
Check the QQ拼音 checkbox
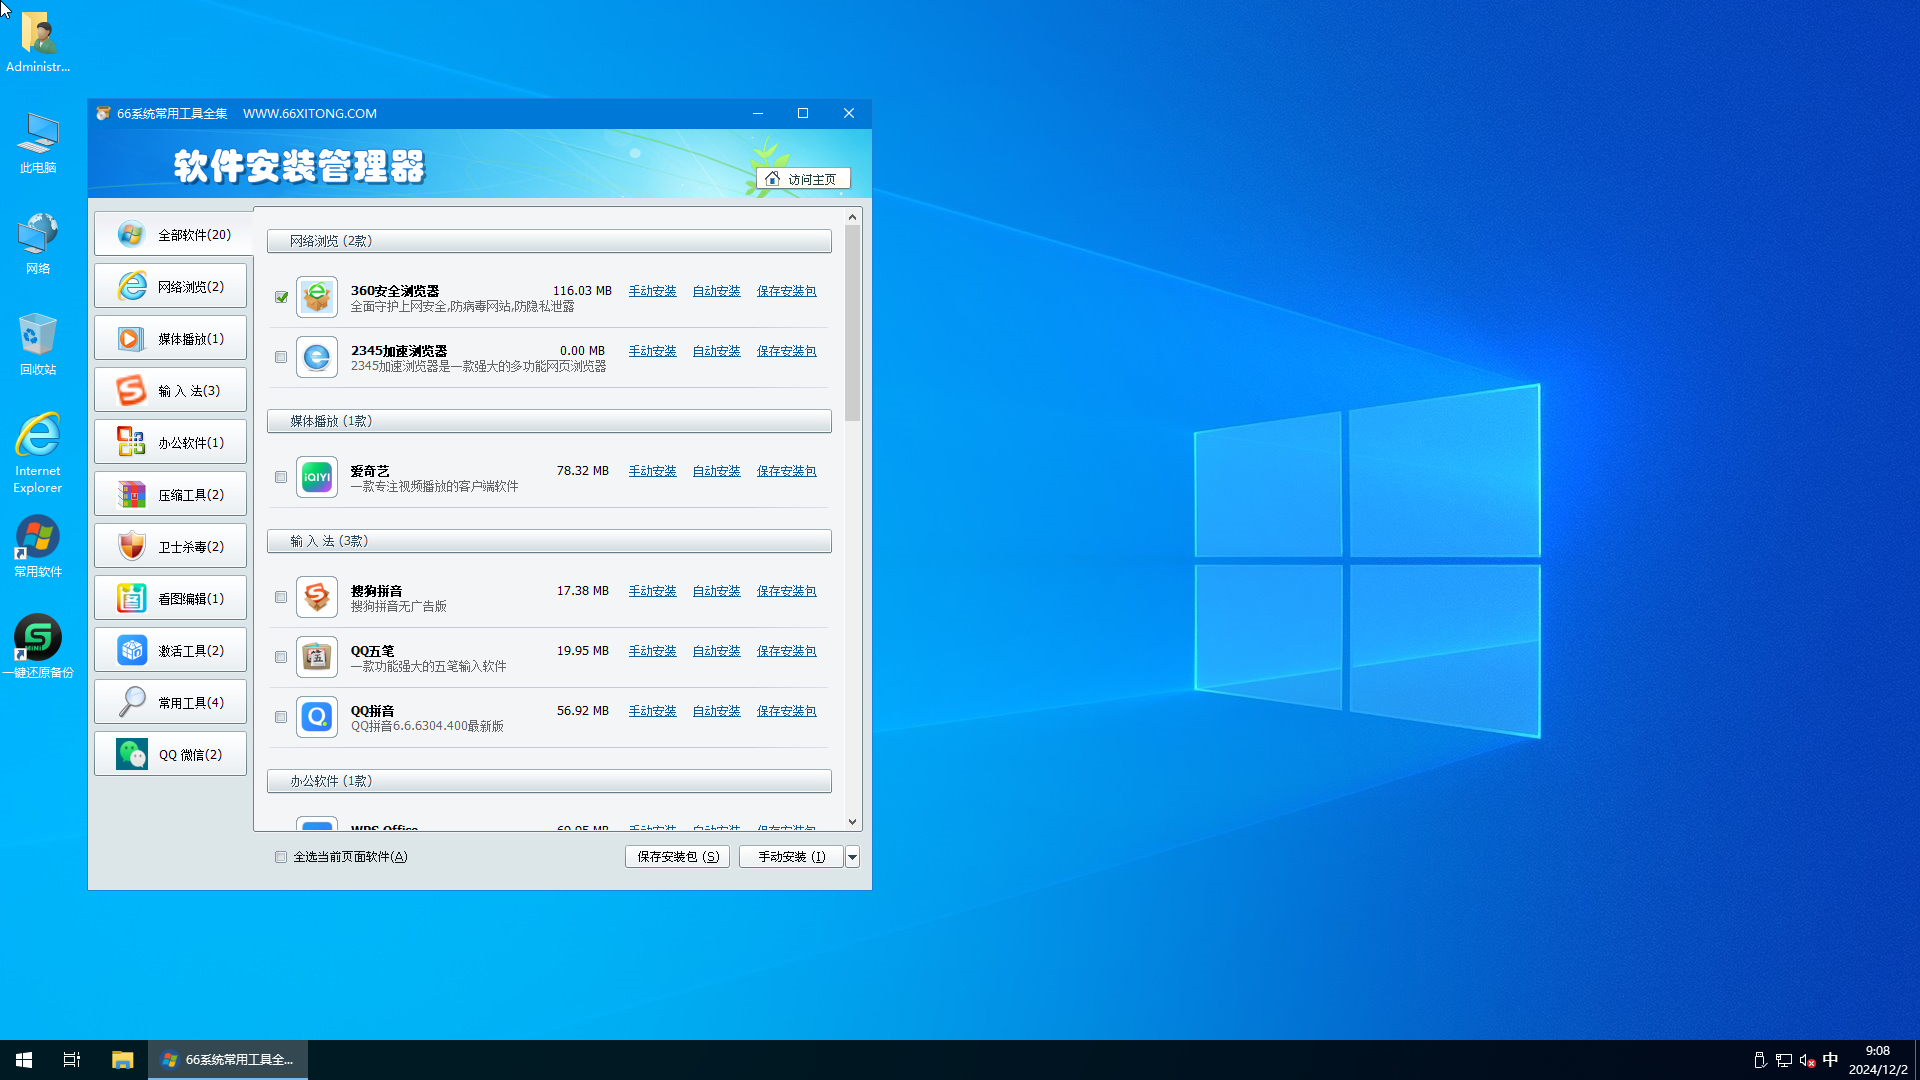[x=281, y=717]
